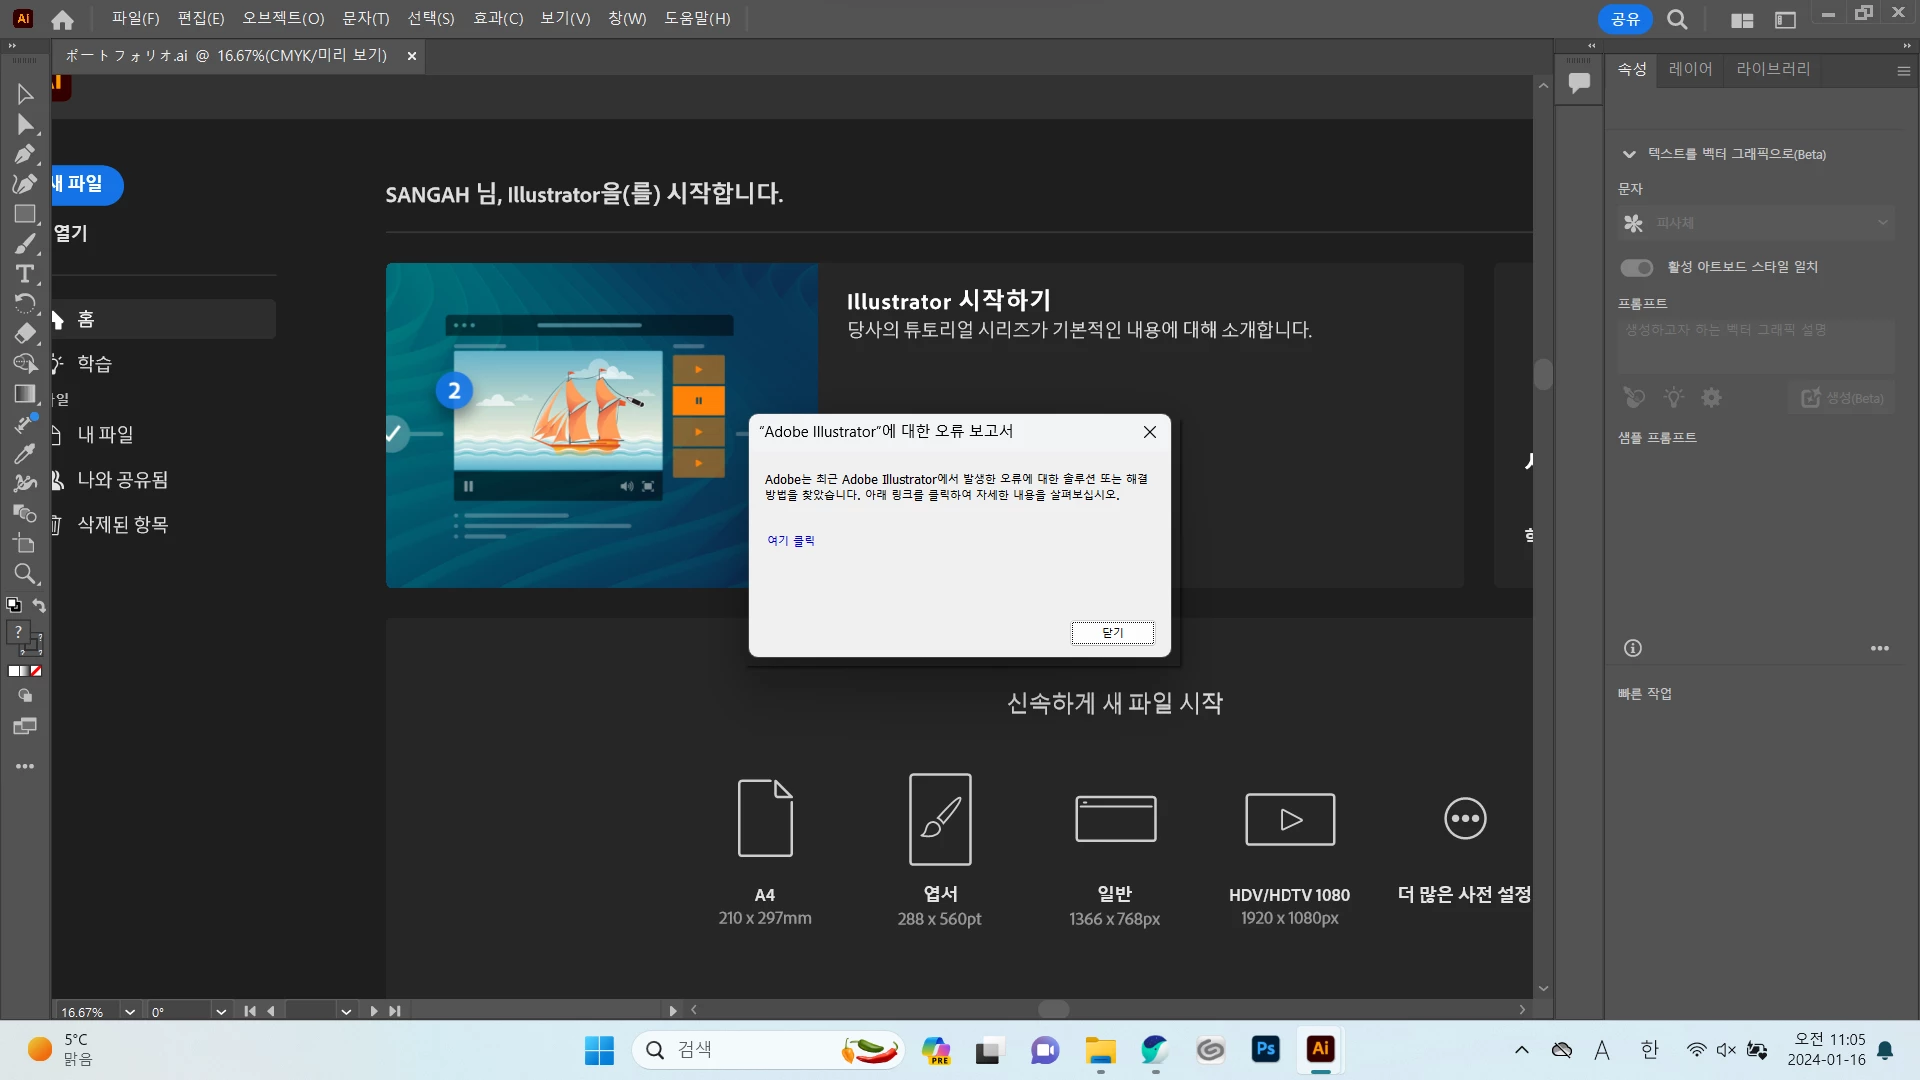Choose the A4 preset thumbnail
Viewport: 1920px width, 1080px height.
pyautogui.click(x=765, y=818)
